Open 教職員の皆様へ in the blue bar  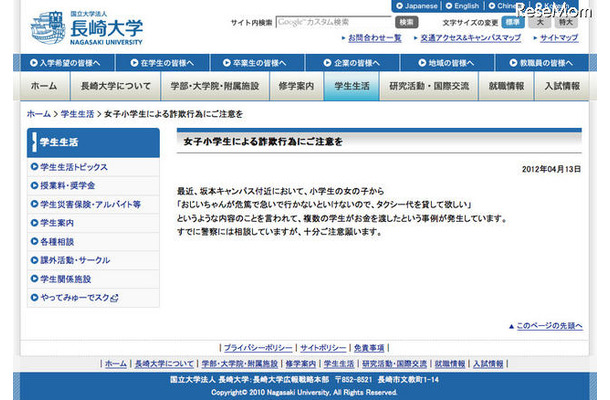point(542,63)
